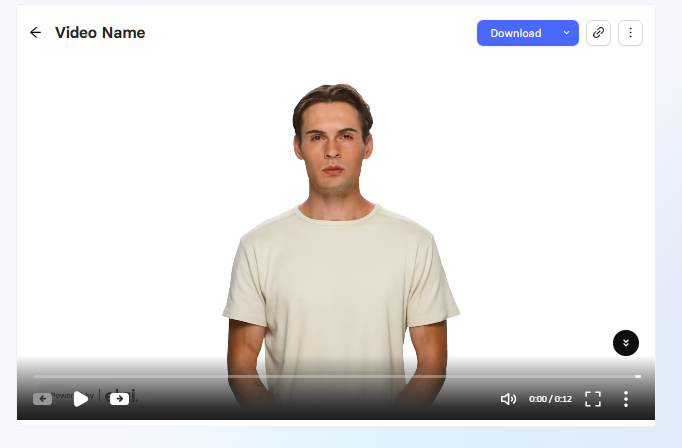Click the black double-chevron scroll down button
682x448 pixels.
pos(626,343)
